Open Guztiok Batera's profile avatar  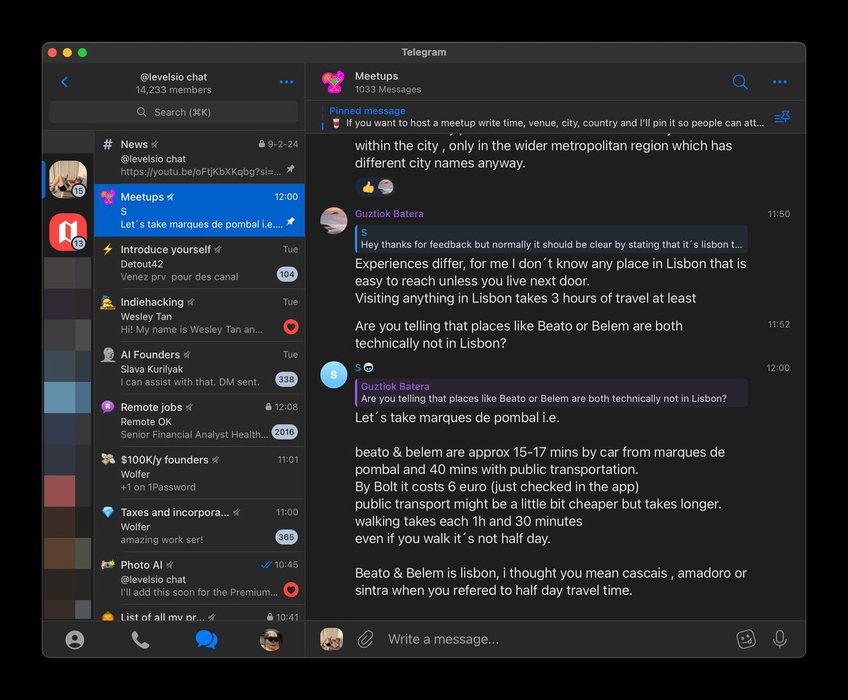(334, 220)
